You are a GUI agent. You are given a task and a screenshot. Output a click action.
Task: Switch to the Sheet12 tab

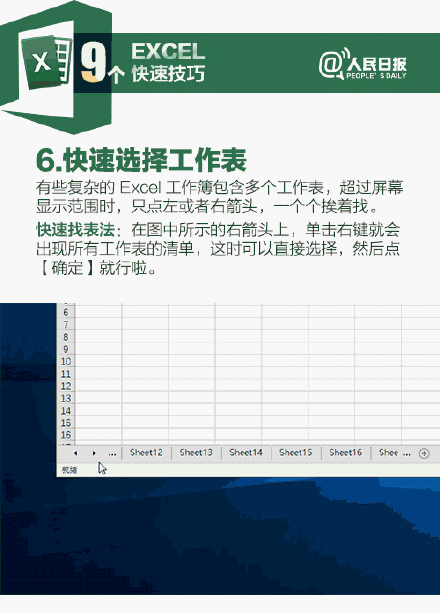coord(146,453)
